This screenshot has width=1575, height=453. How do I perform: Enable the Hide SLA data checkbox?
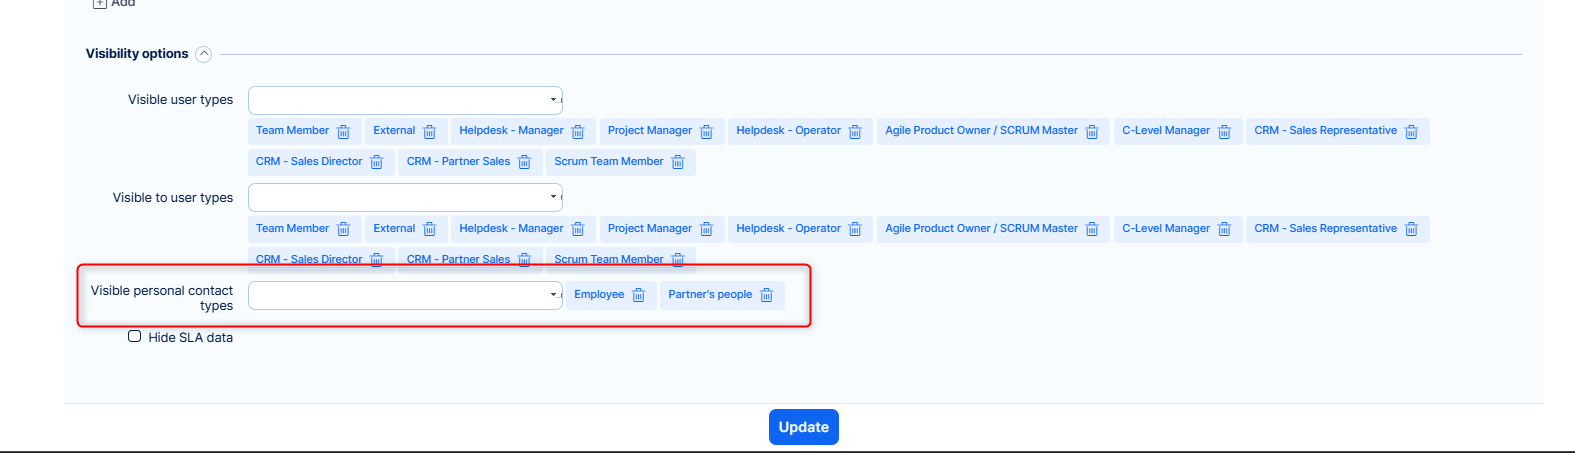point(134,337)
